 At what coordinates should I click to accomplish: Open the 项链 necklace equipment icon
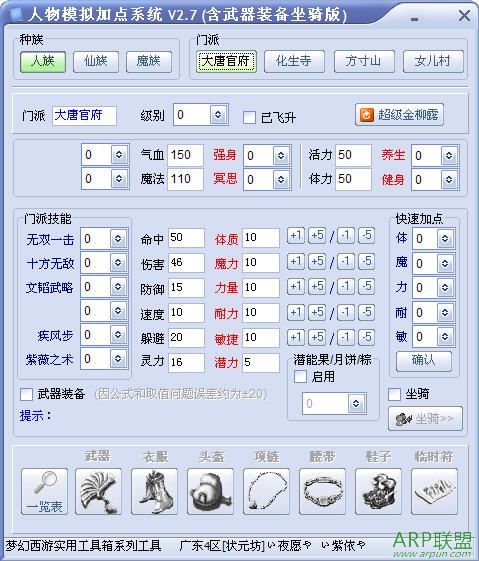[266, 491]
